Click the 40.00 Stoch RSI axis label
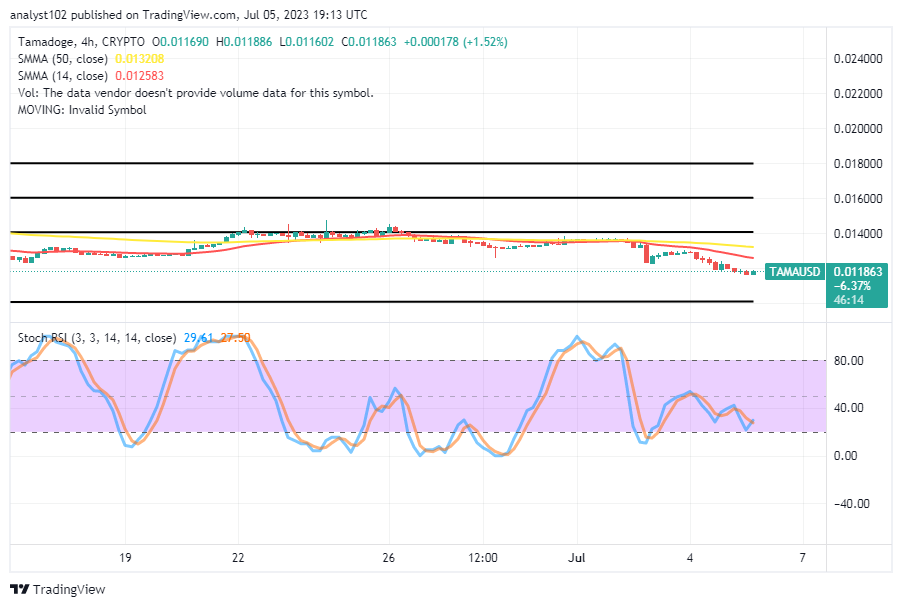The height and width of the screenshot is (607, 902). (849, 408)
